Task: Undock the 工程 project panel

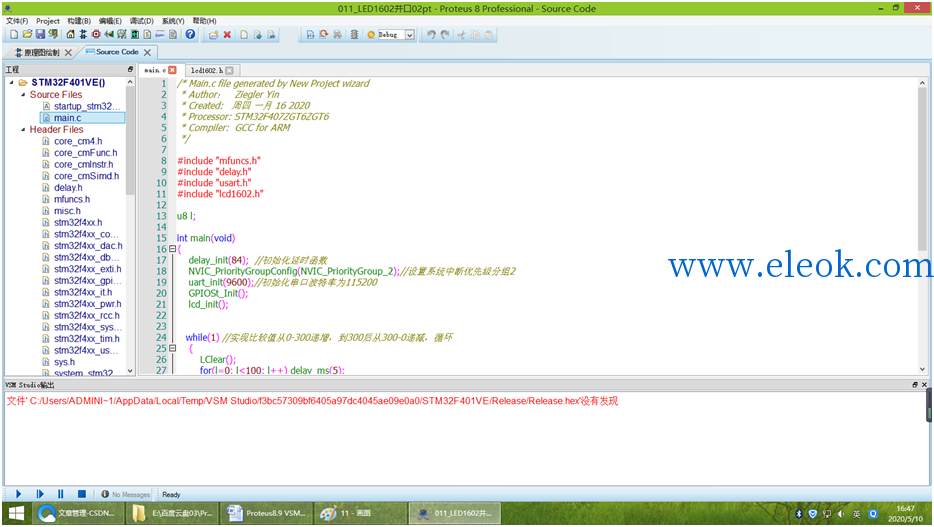Action: (x=130, y=69)
